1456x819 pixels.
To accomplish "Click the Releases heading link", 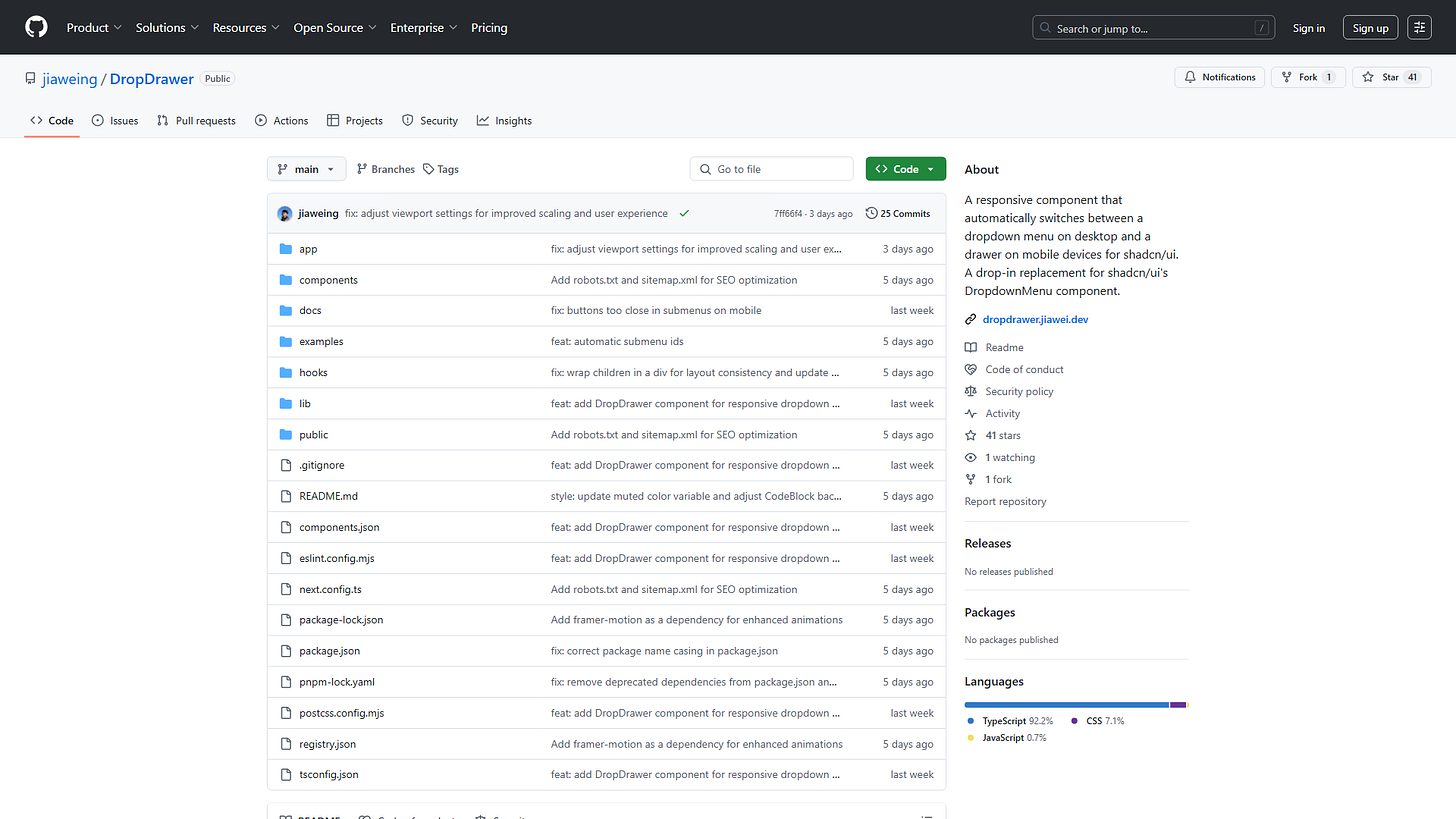I will coord(988,543).
